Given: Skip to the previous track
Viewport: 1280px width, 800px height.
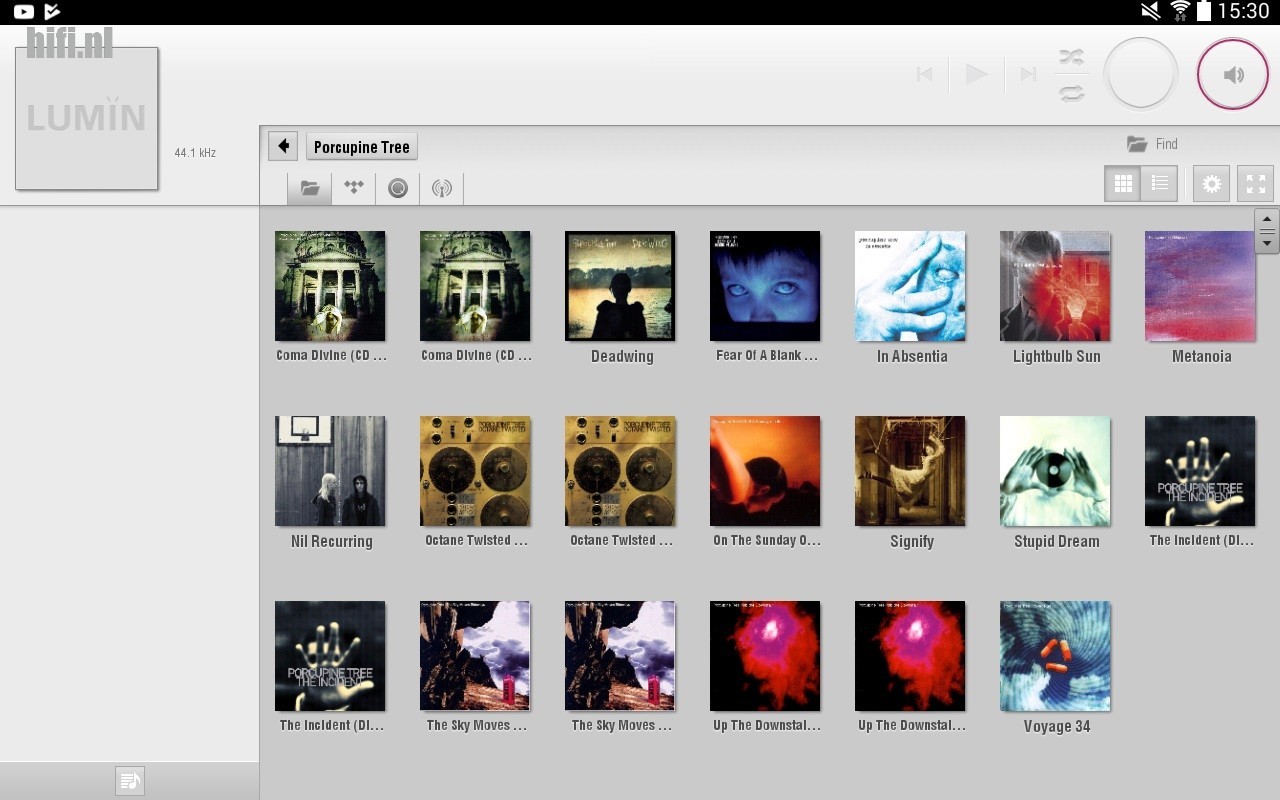Looking at the screenshot, I should tap(925, 74).
